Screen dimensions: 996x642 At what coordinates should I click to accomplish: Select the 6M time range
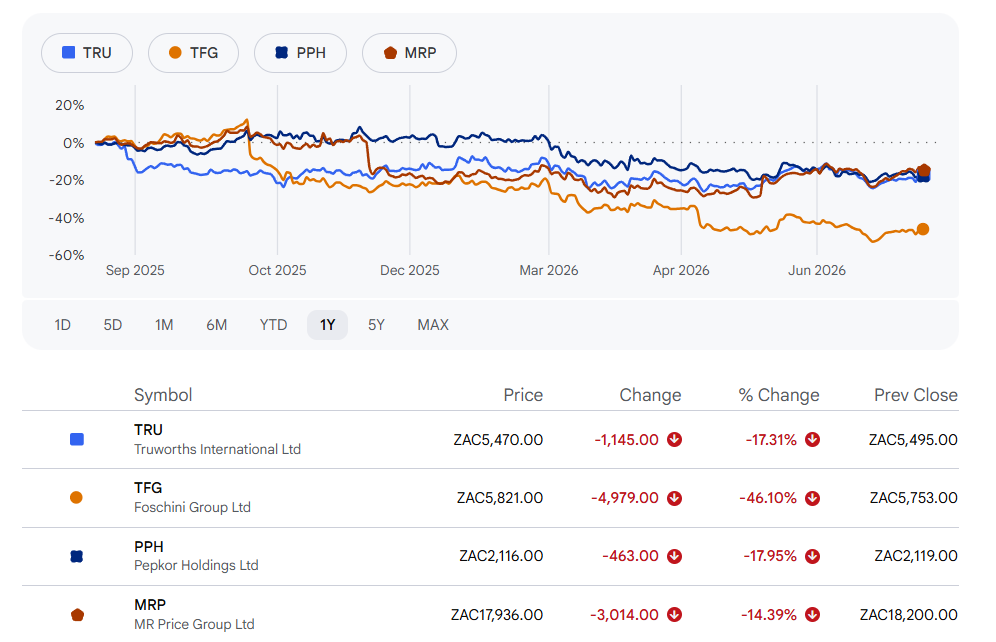[x=217, y=325]
